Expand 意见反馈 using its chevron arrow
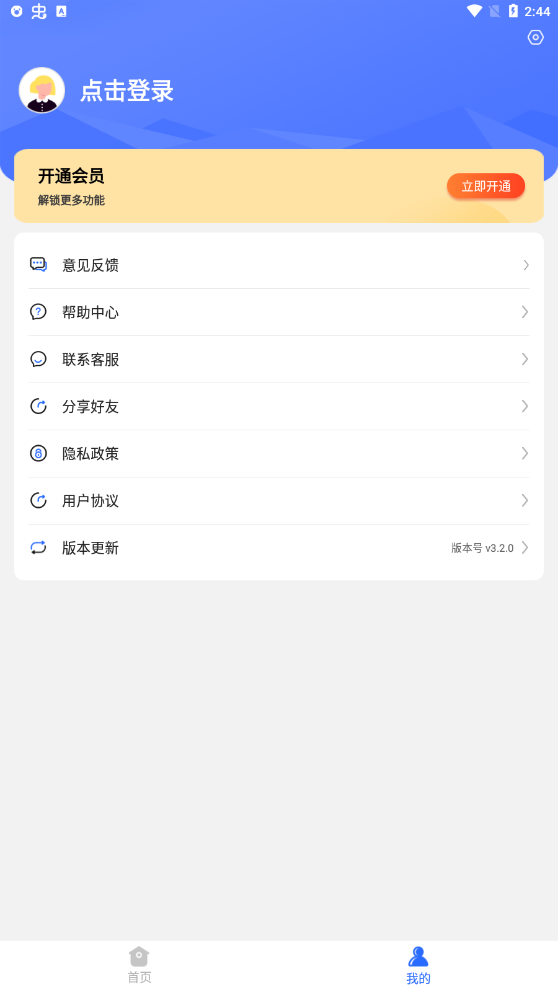This screenshot has height=992, width=558. point(525,265)
